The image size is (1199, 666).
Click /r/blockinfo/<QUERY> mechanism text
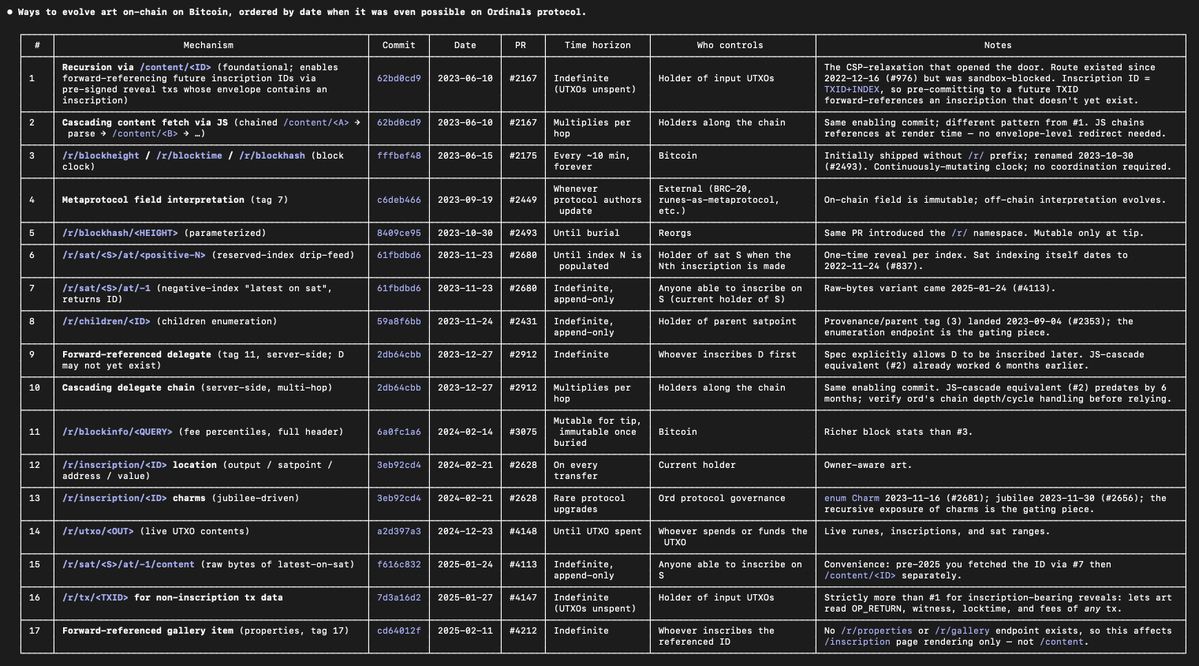pos(117,432)
